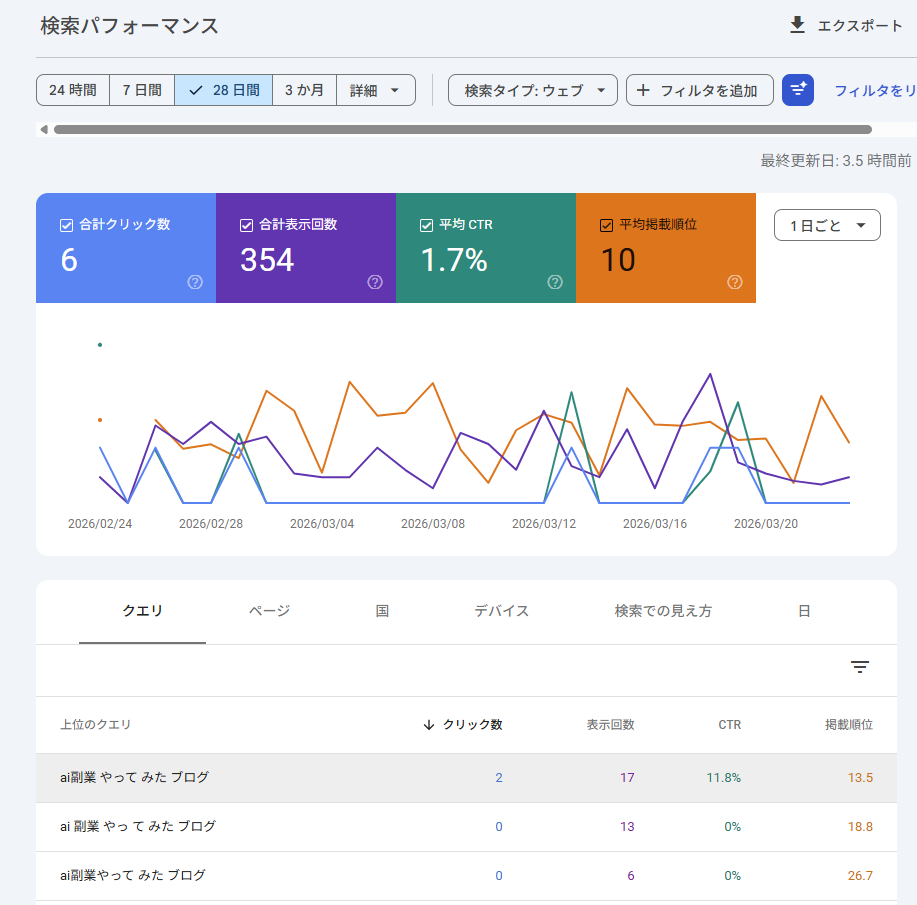The width and height of the screenshot is (917, 905).
Task: Click the help icon on 合計クリック数 card
Action: 196,283
